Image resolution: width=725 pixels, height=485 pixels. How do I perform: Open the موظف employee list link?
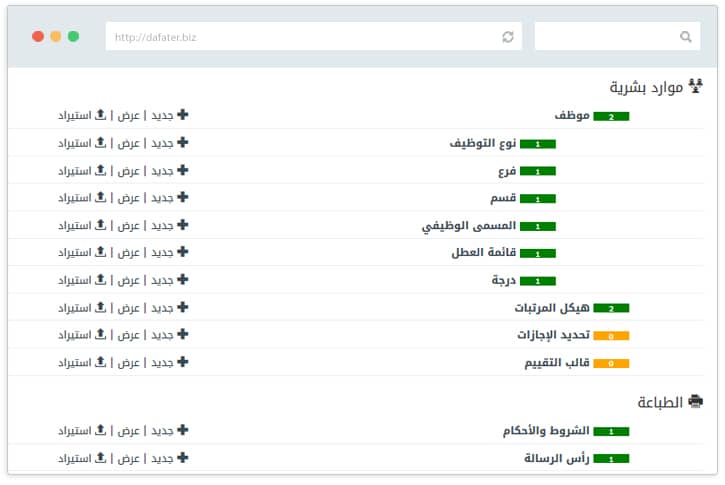572,116
